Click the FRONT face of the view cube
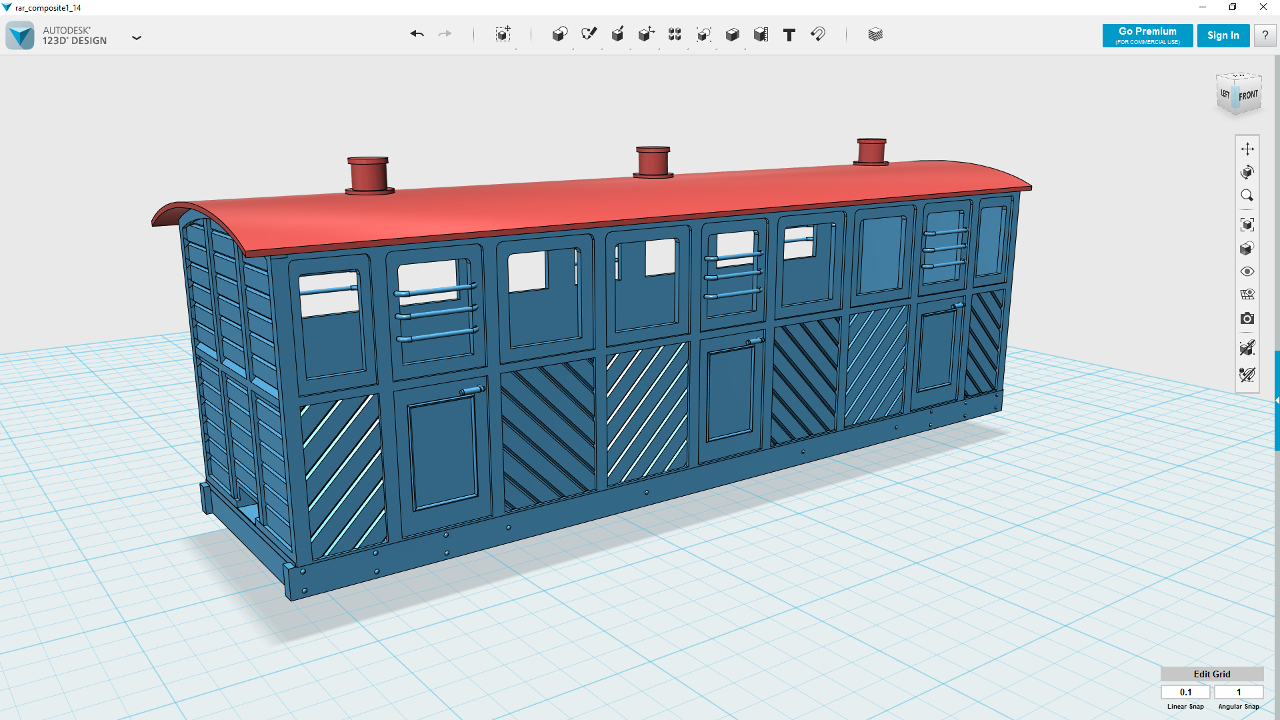 1248,96
